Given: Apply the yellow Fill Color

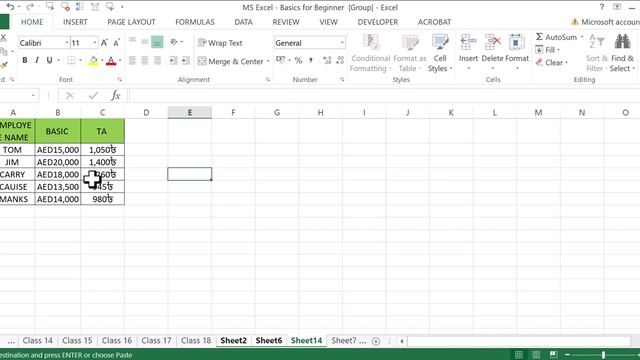Looking at the screenshot, I should pos(93,61).
